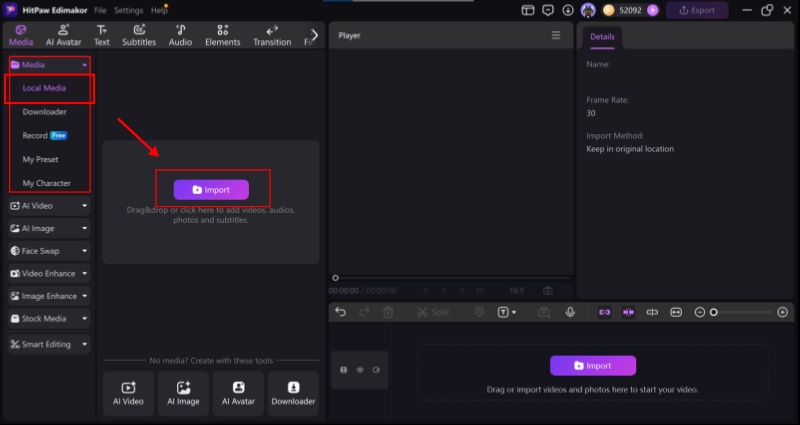
Task: Open My Character in sidebar
Action: [46, 183]
